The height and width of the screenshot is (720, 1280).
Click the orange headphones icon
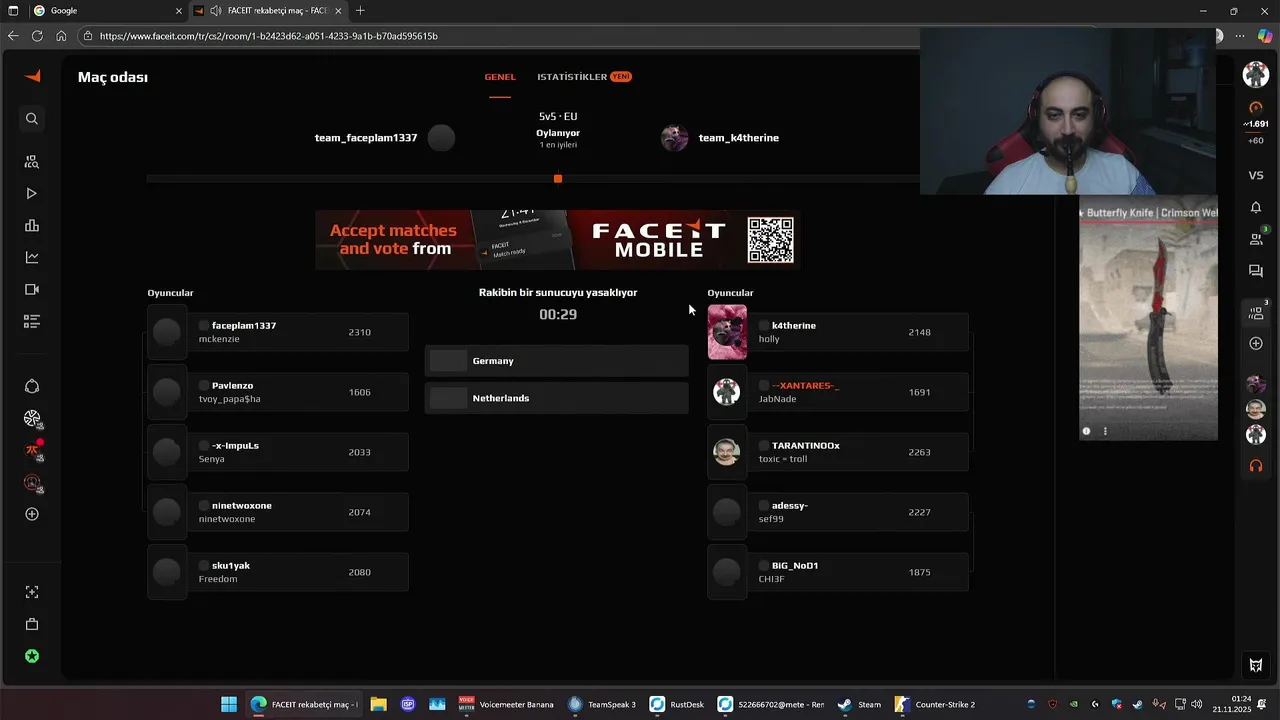pyautogui.click(x=1256, y=467)
